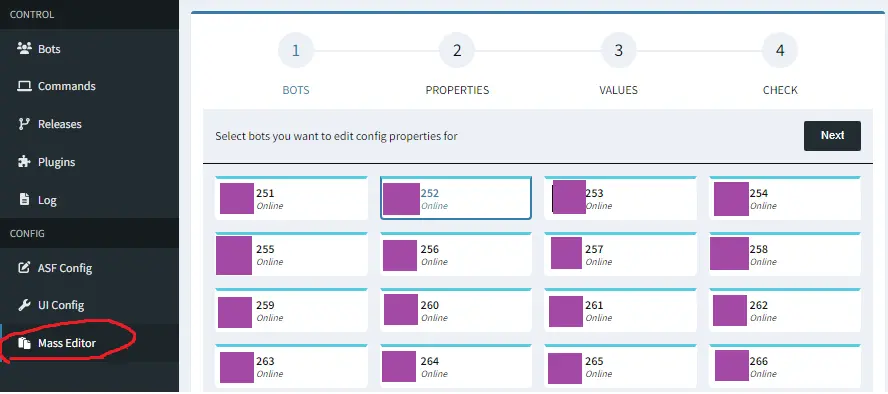This screenshot has height=394, width=888.
Task: Pick the bot 261 card
Action: click(x=620, y=310)
